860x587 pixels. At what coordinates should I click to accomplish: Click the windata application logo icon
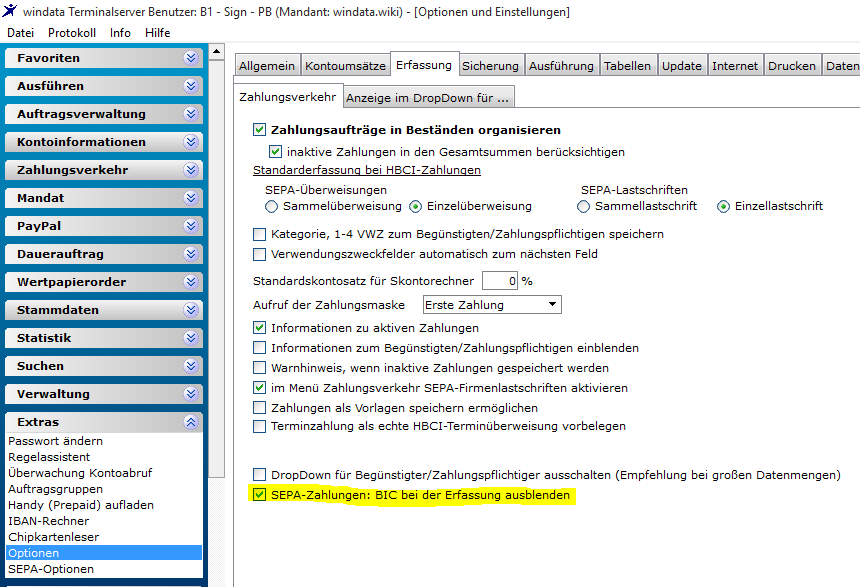[x=10, y=10]
